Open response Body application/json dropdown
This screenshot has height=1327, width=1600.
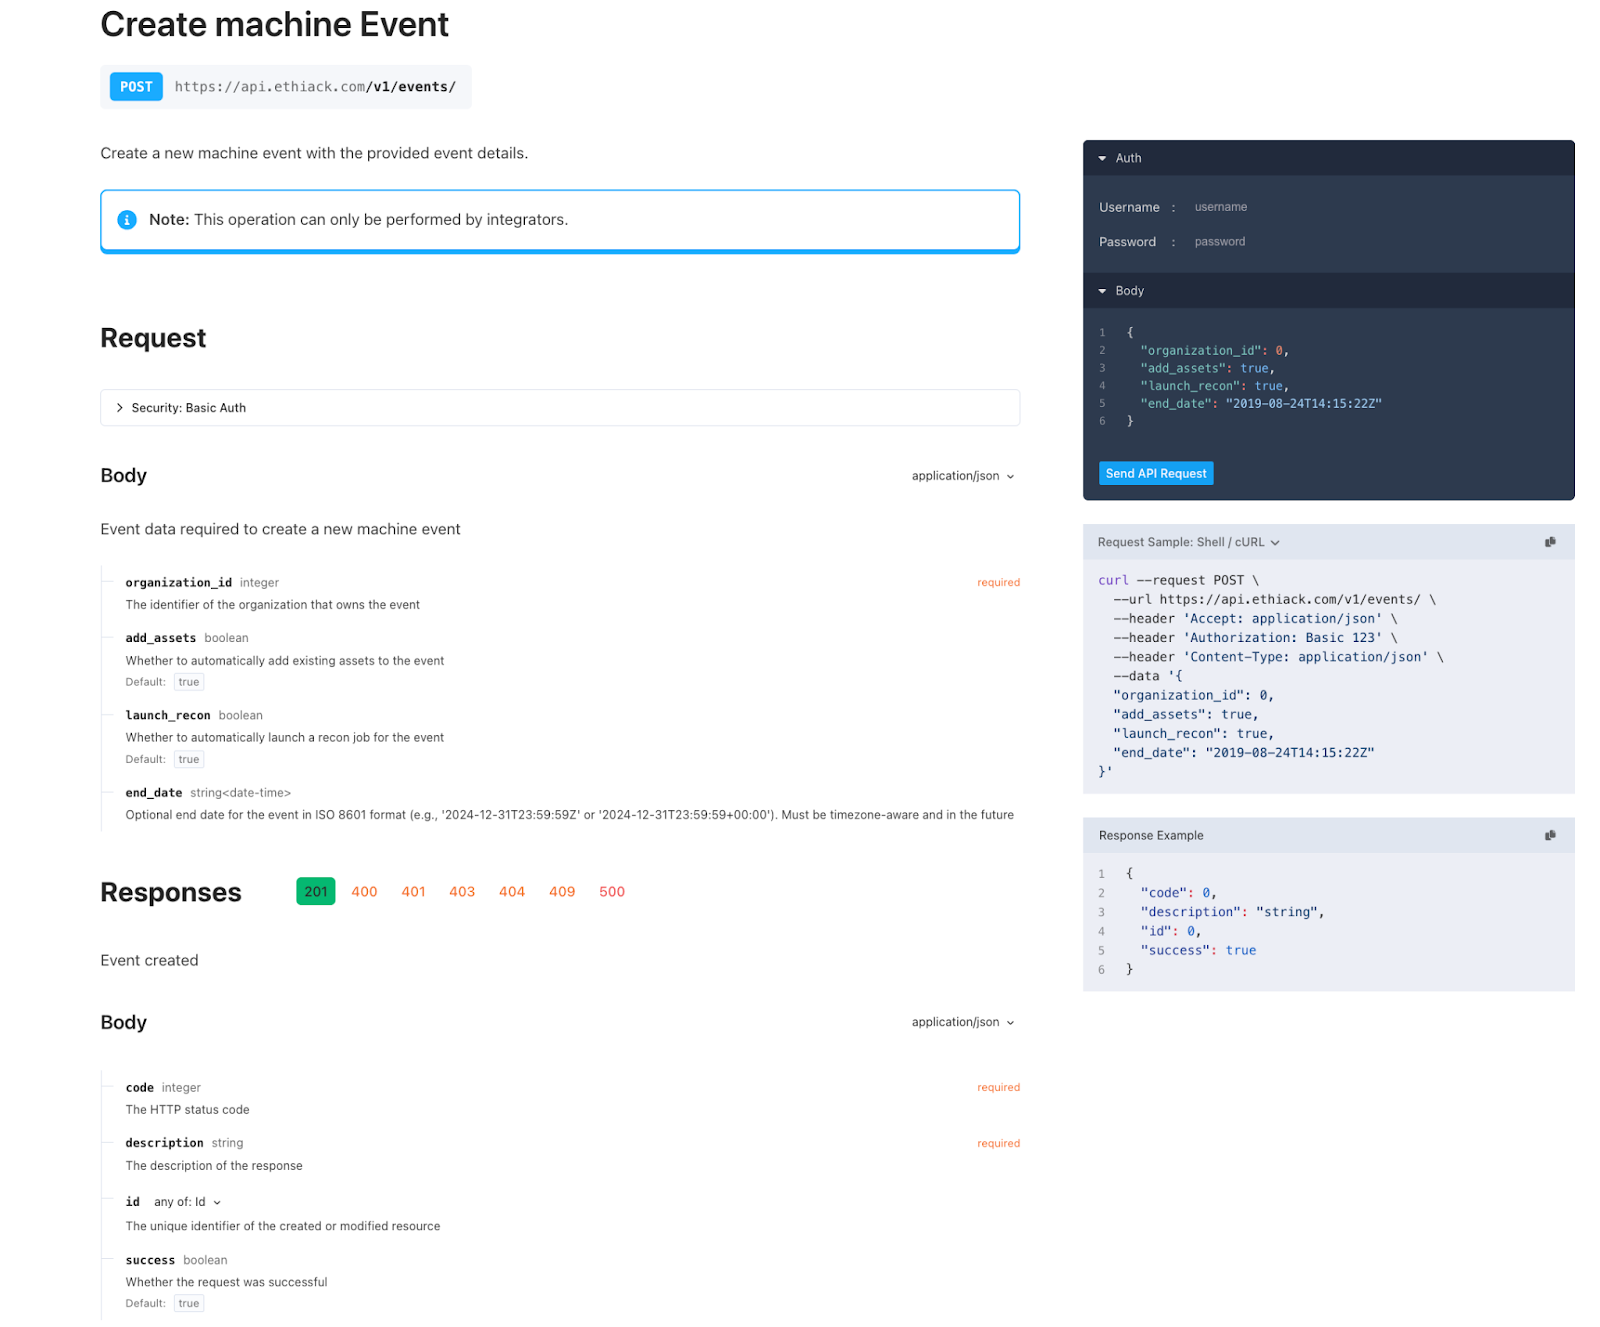coord(963,1022)
